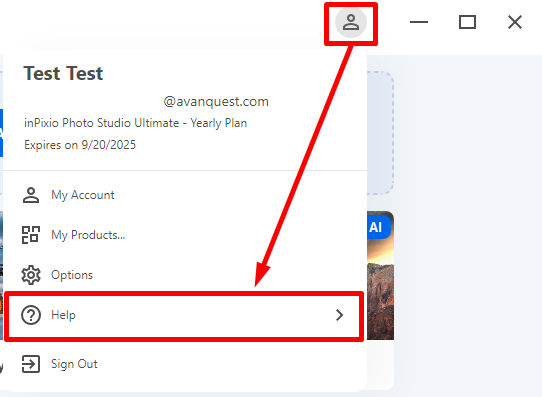
Task: Click the user profile avatar icon
Action: (x=351, y=22)
